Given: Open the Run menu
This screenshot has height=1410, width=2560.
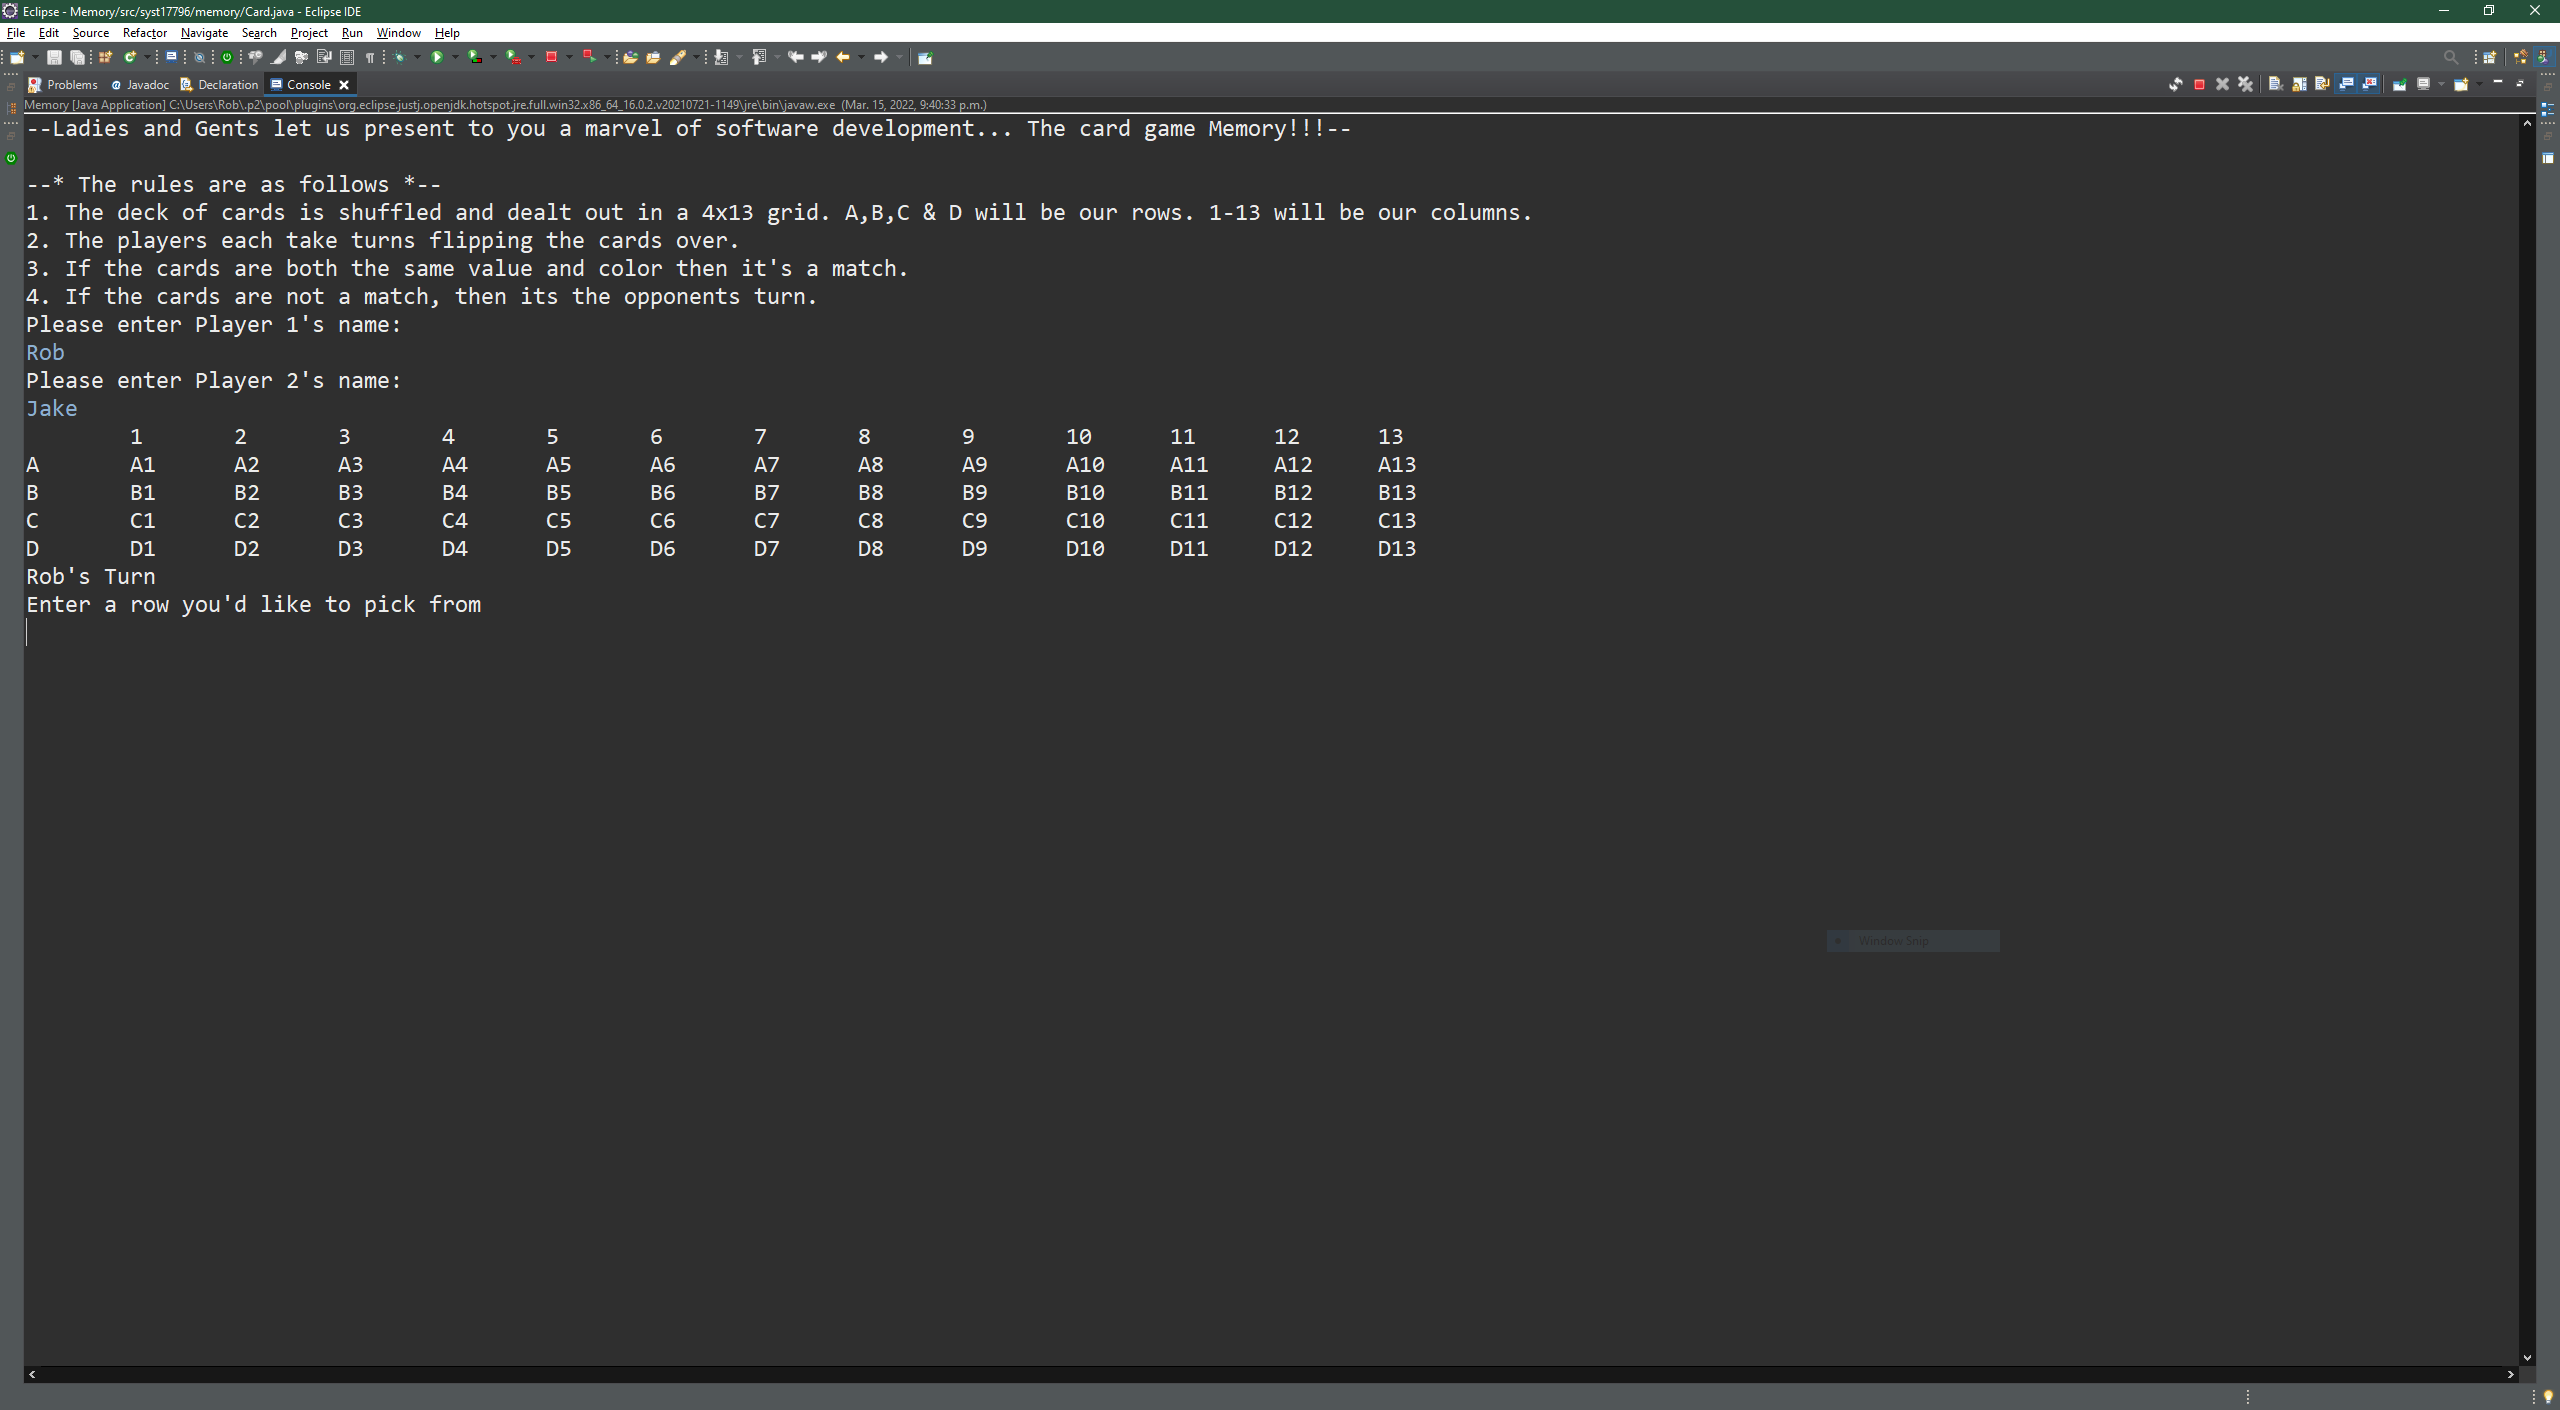Looking at the screenshot, I should [x=351, y=32].
